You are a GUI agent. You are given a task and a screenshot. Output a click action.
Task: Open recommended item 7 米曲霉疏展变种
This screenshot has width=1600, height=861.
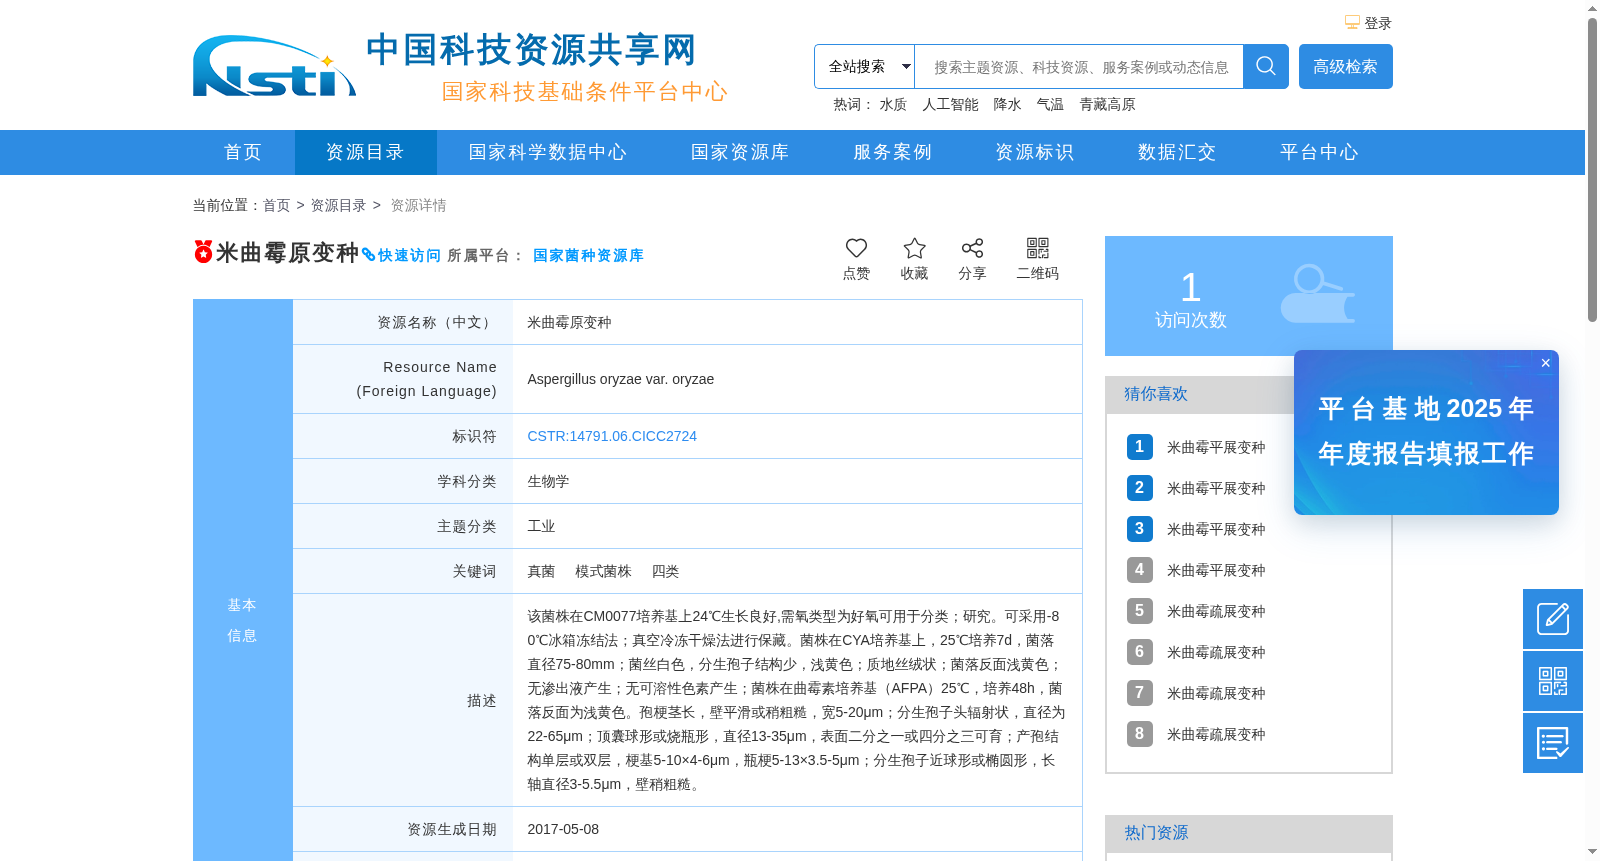(x=1216, y=693)
